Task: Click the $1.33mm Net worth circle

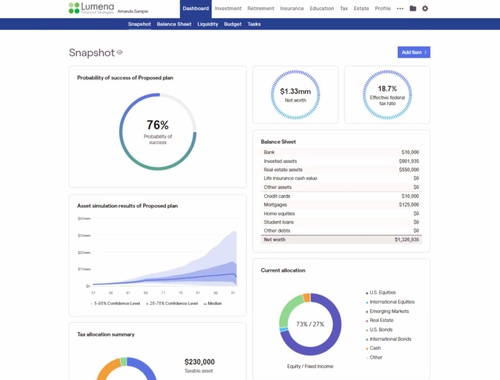Action: 295,95
